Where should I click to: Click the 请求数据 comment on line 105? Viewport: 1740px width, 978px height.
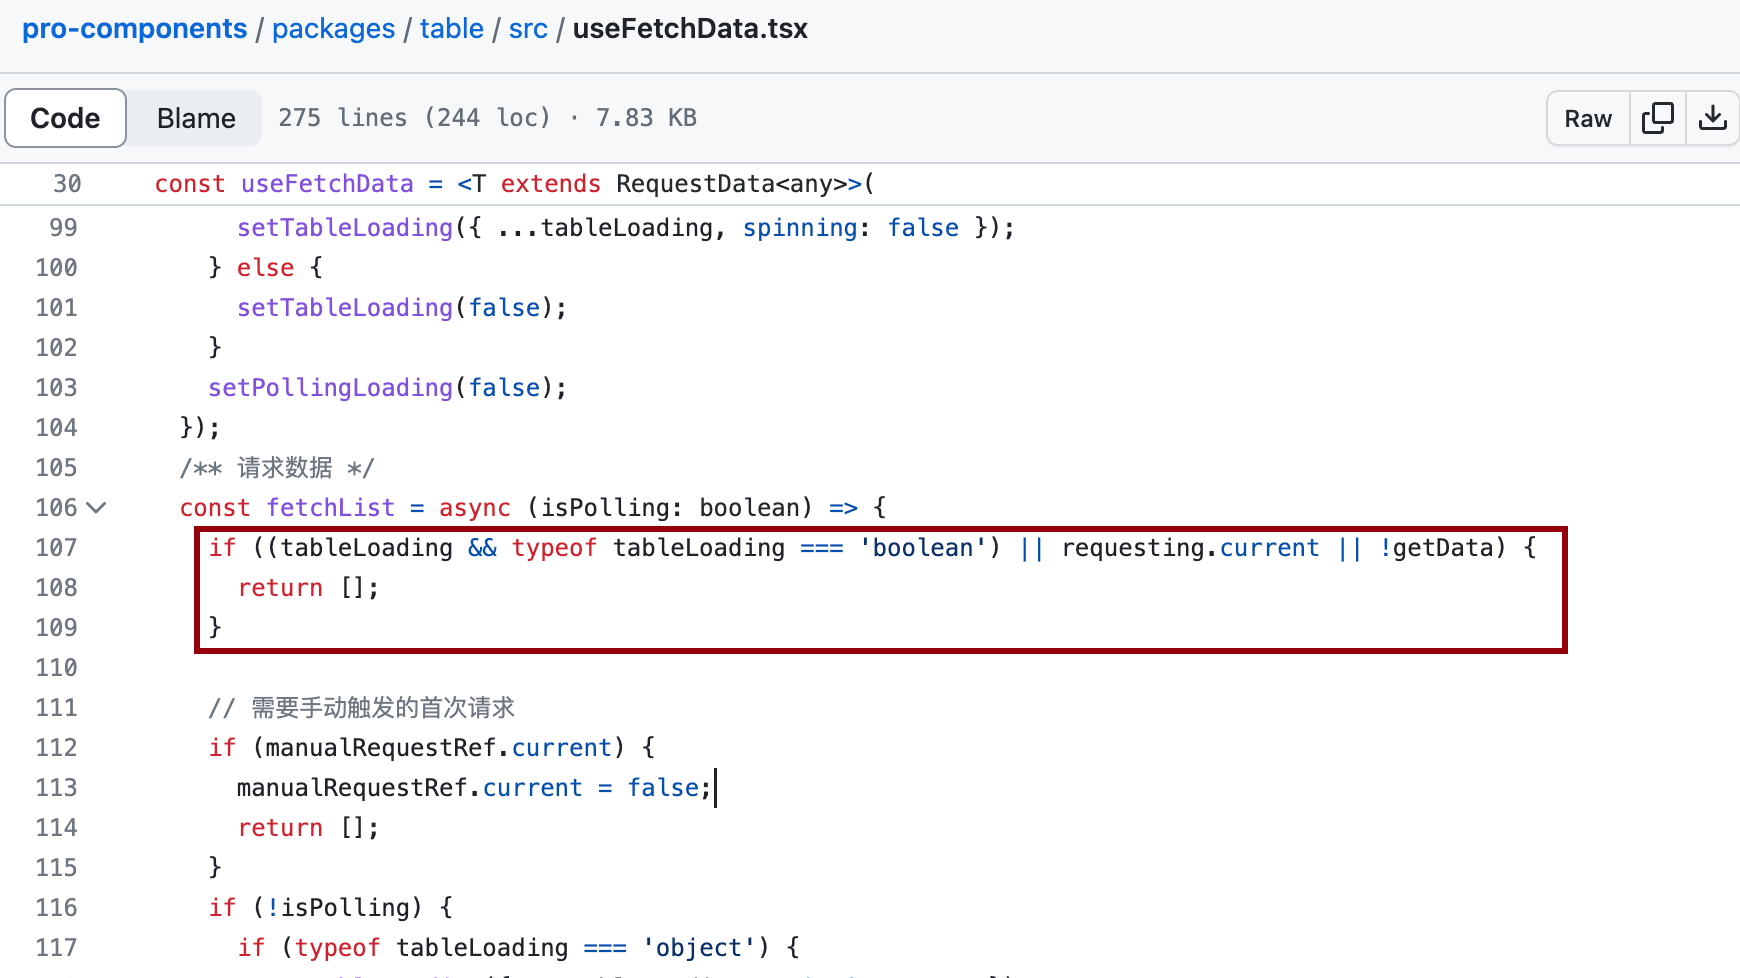pos(277,467)
